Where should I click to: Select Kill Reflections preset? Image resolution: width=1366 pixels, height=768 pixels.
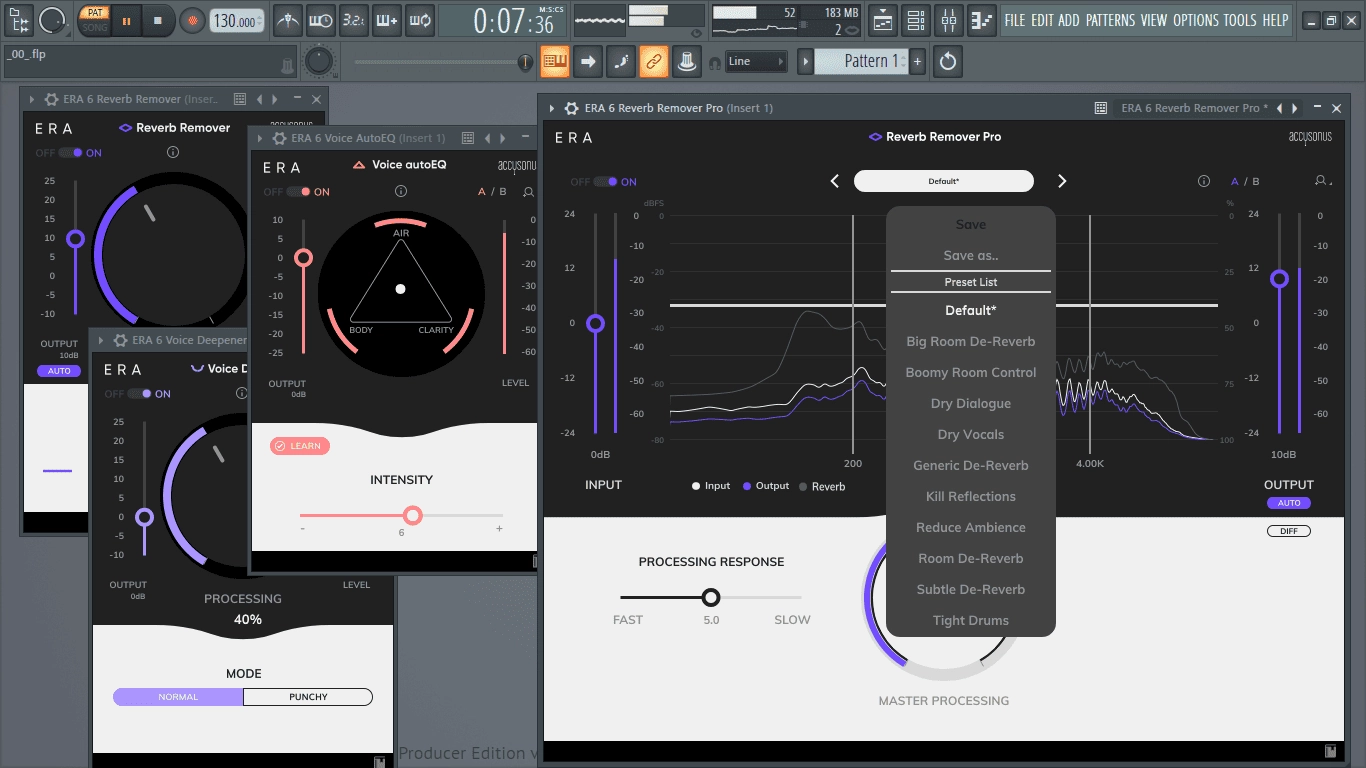click(x=971, y=496)
